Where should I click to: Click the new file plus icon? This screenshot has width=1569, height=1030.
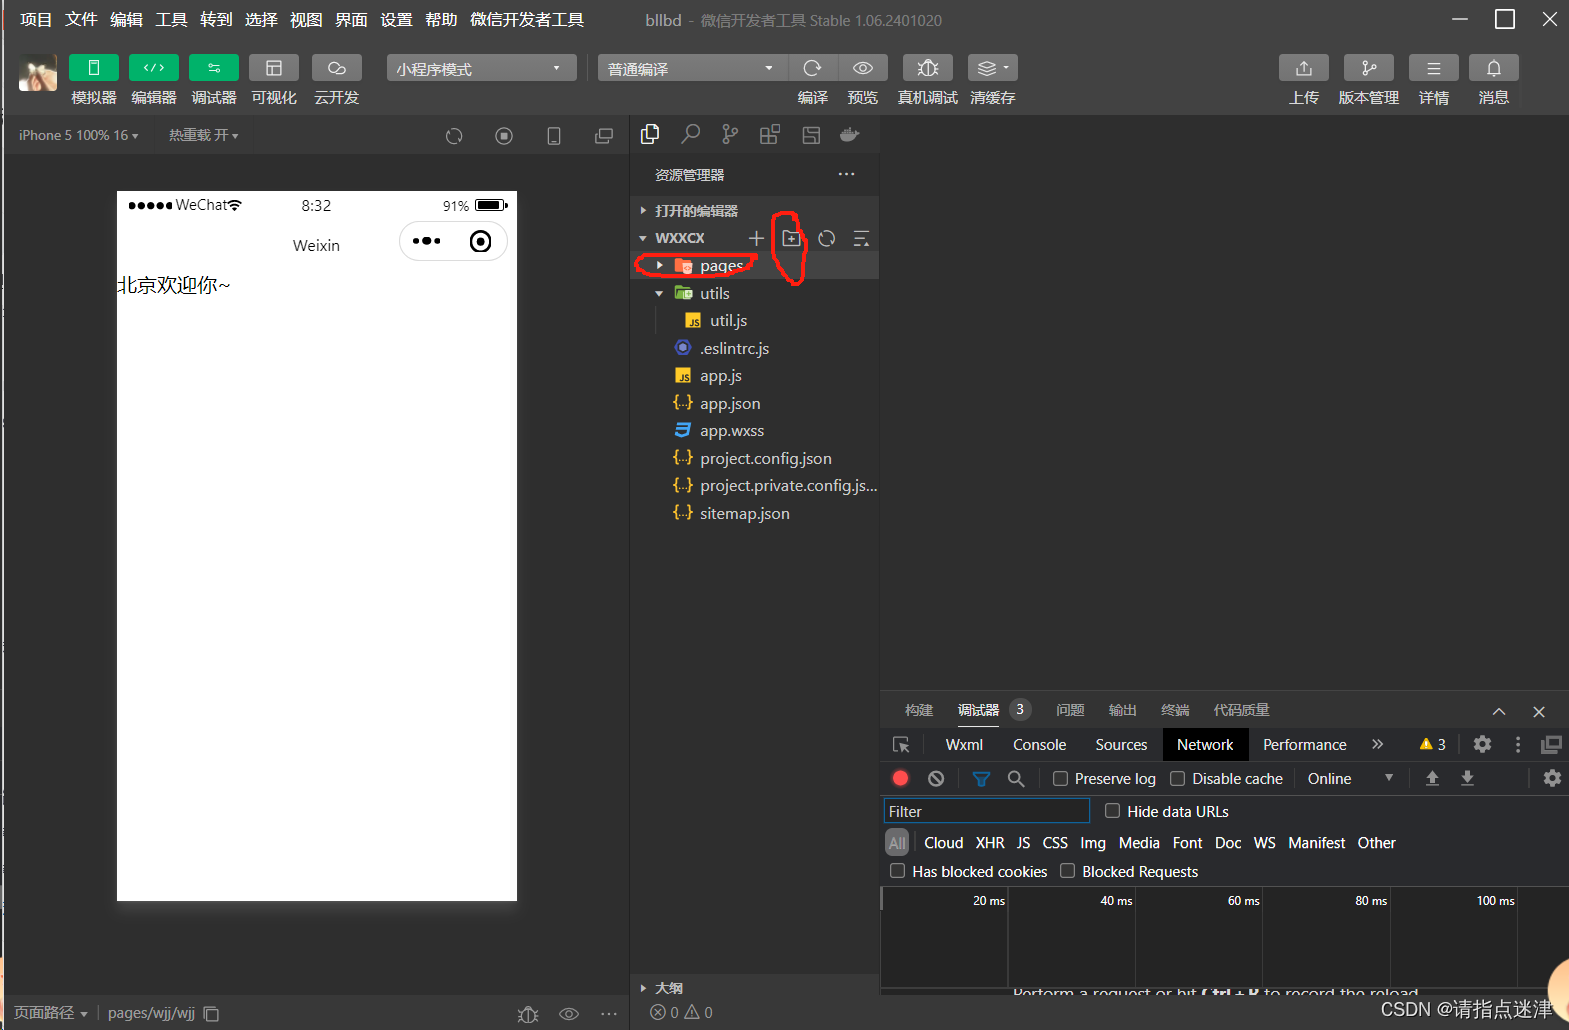[756, 238]
